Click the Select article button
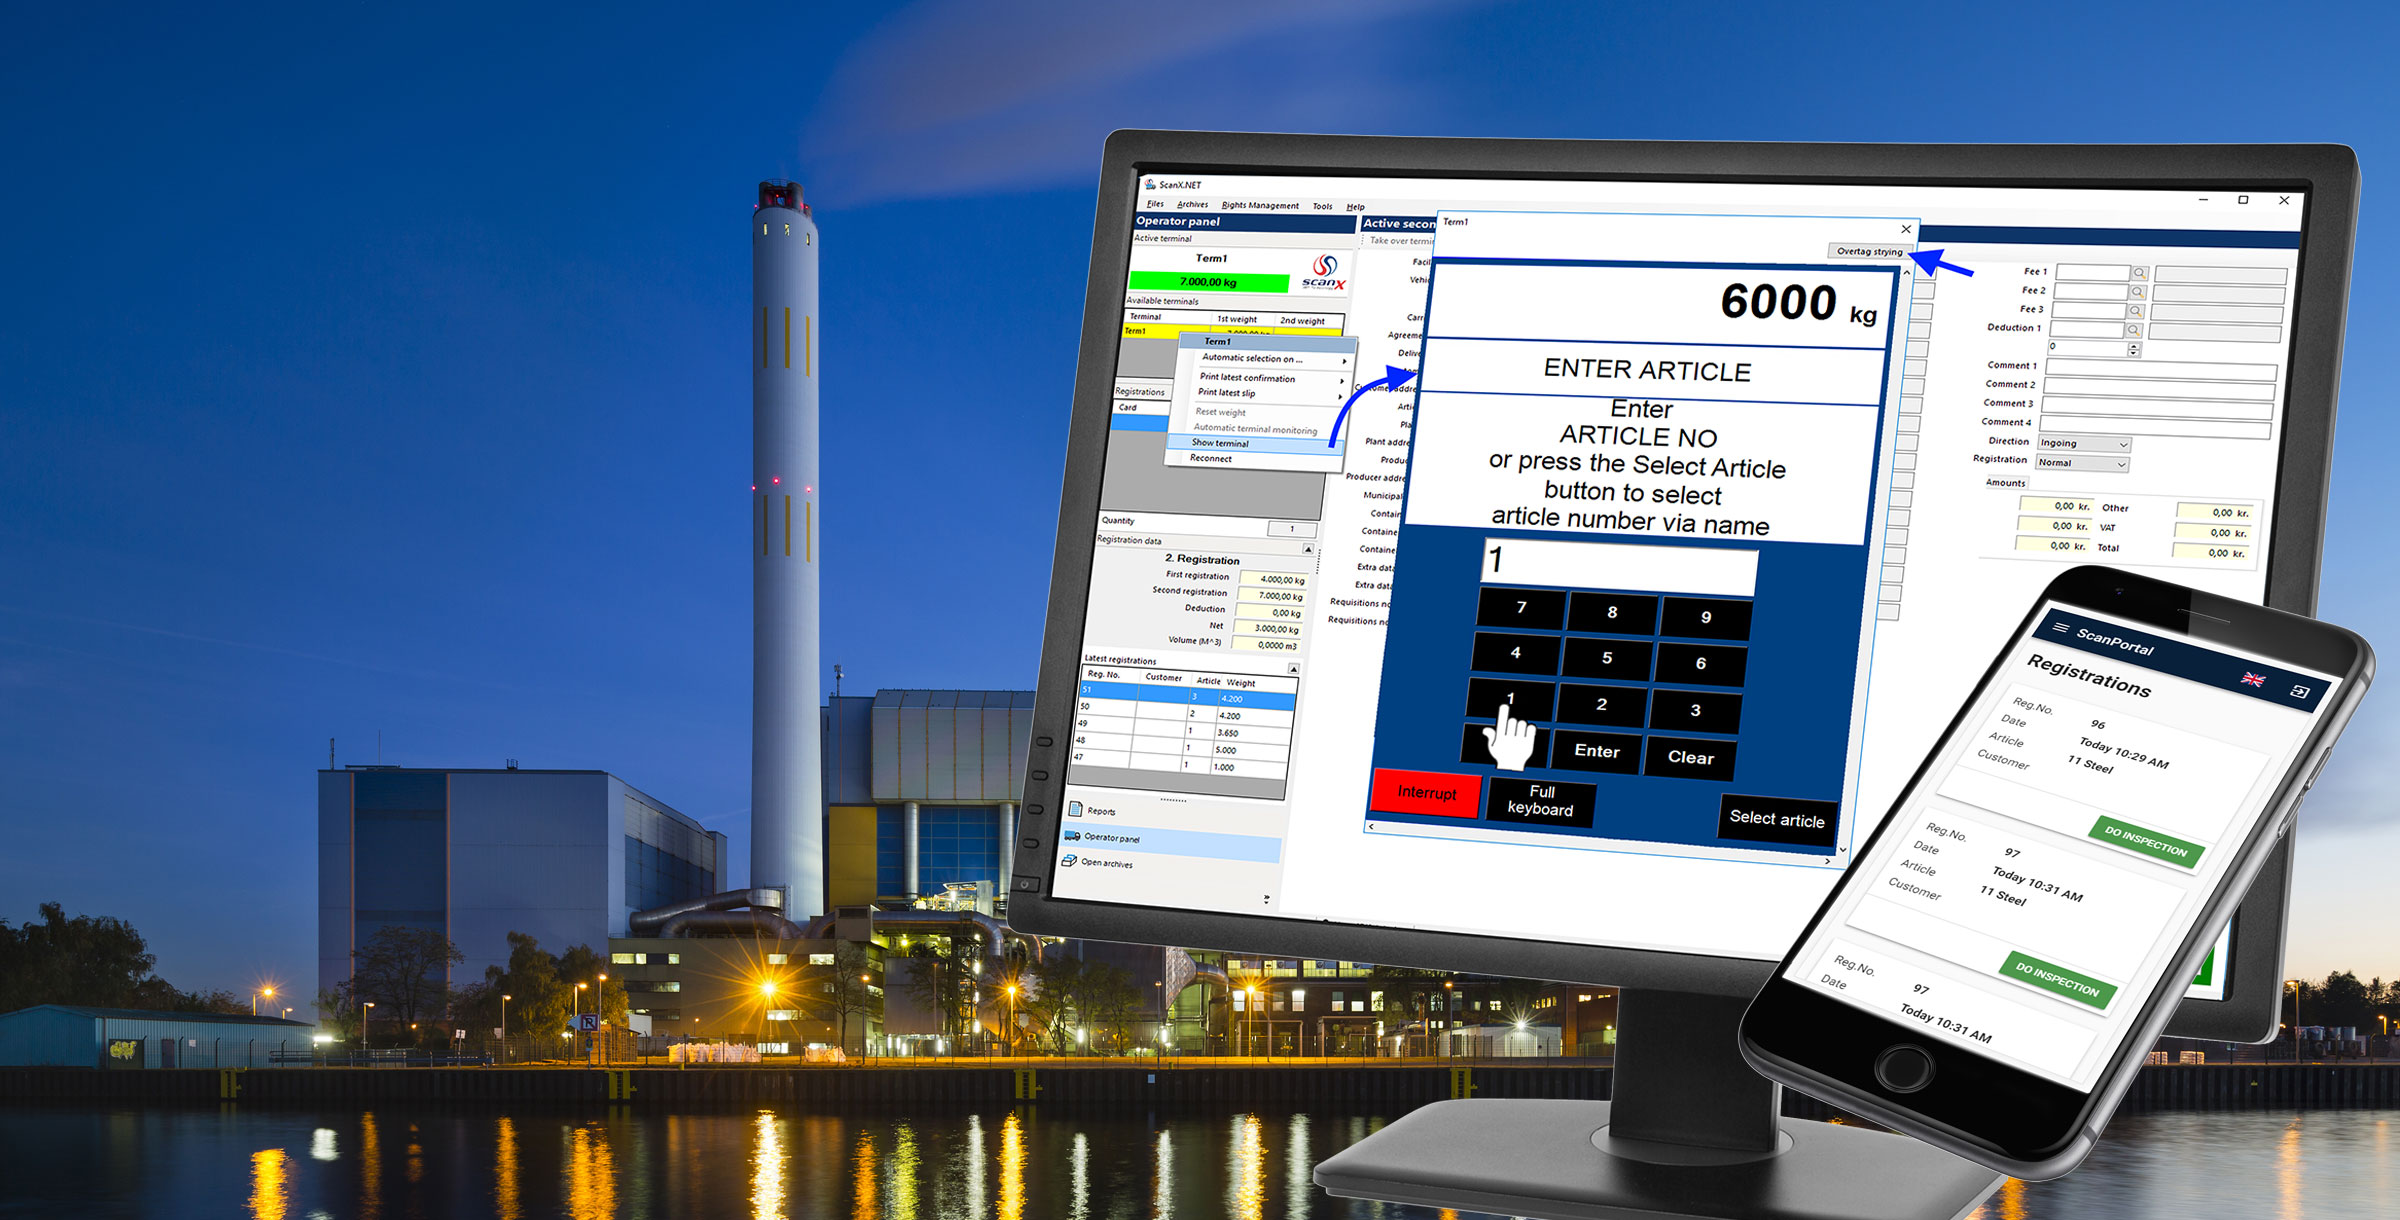The width and height of the screenshot is (2400, 1220). click(x=1776, y=819)
